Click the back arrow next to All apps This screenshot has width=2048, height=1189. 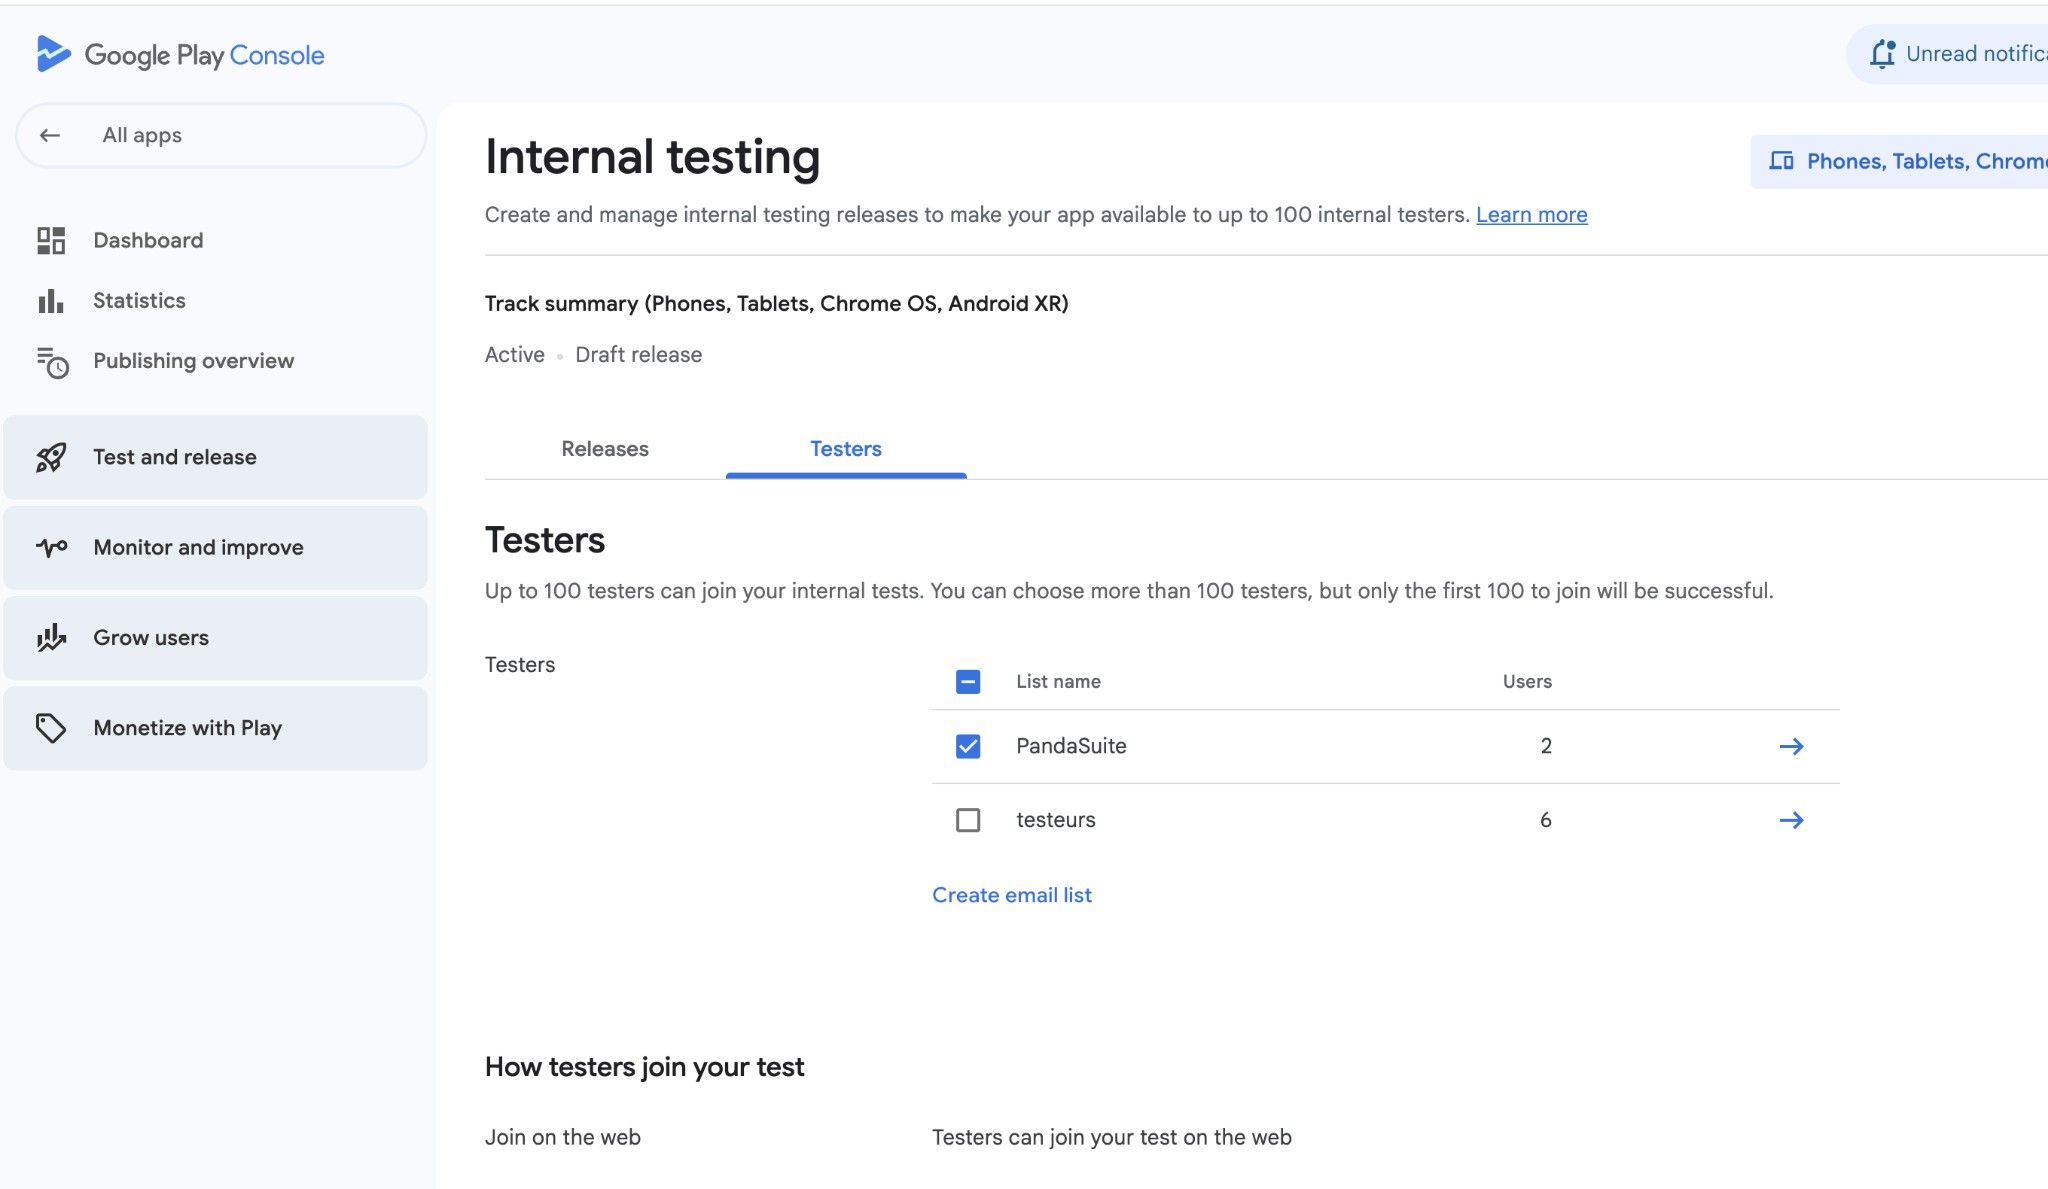(x=50, y=134)
